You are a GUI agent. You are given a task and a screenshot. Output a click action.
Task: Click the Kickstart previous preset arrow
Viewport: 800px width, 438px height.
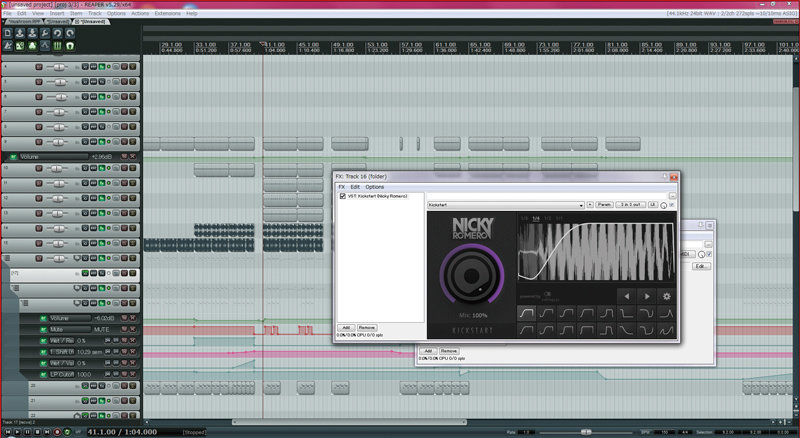pyautogui.click(x=627, y=296)
